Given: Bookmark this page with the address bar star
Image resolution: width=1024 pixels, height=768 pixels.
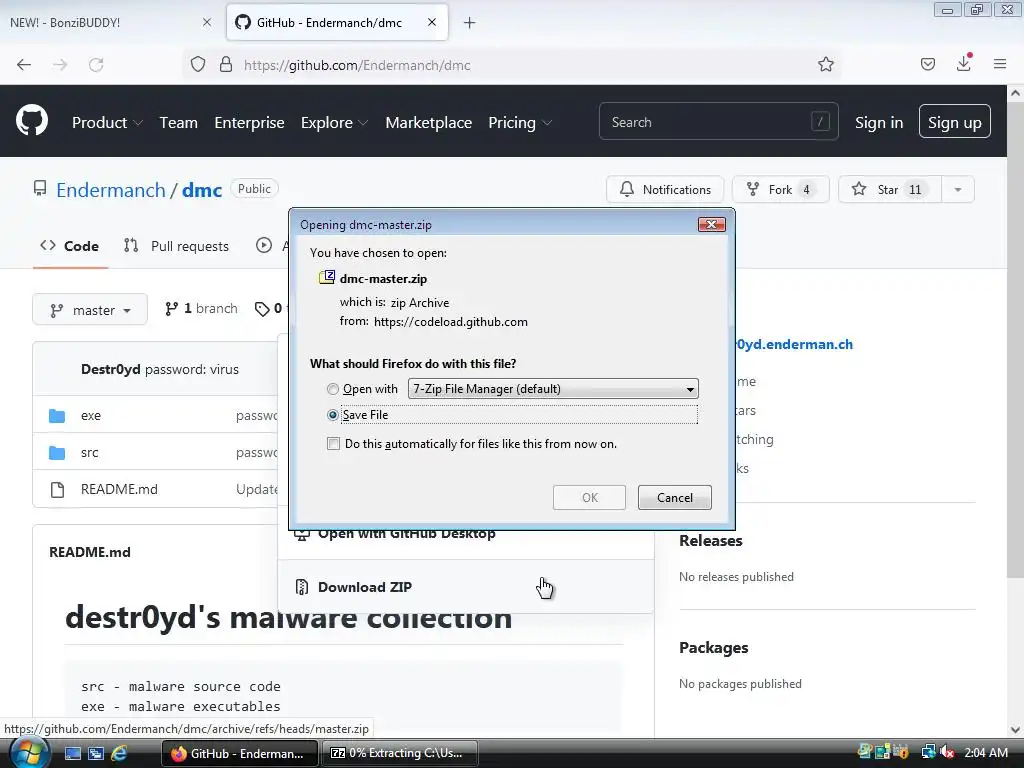Looking at the screenshot, I should (825, 64).
